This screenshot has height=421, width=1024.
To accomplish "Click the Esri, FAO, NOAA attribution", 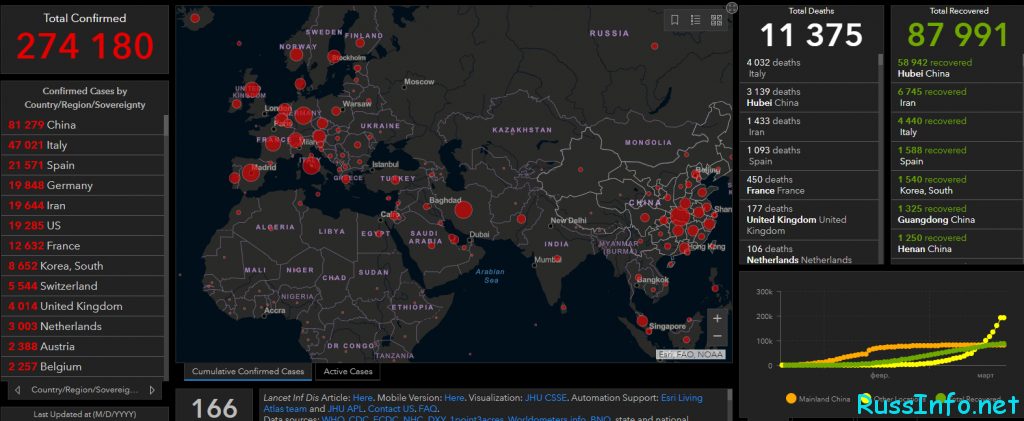I will point(690,354).
